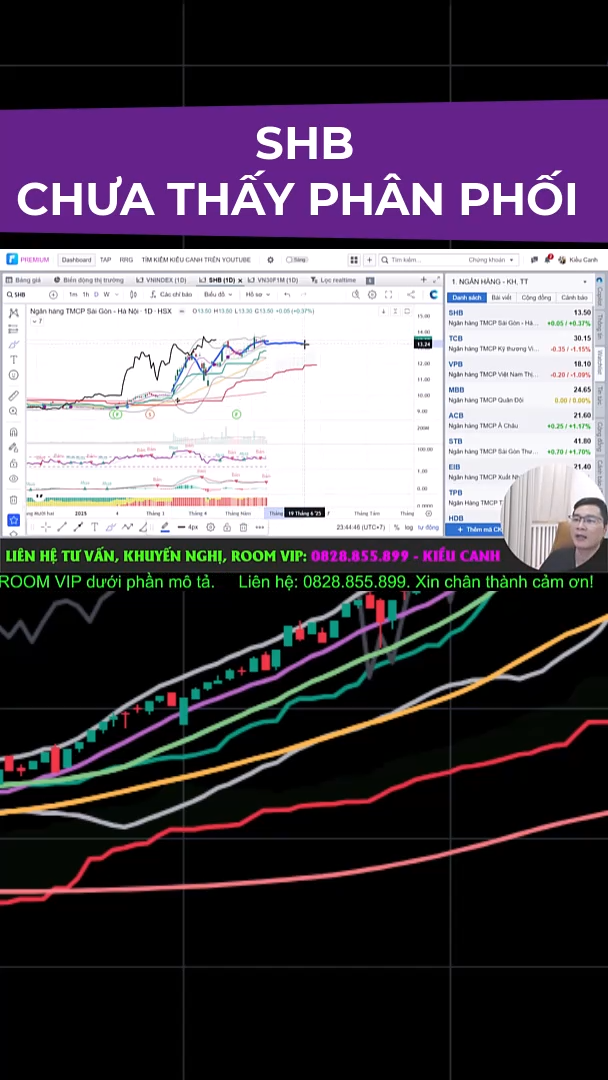Open line color pencil in drawing toolbar
Viewport: 608px width, 1080px height.
165,527
